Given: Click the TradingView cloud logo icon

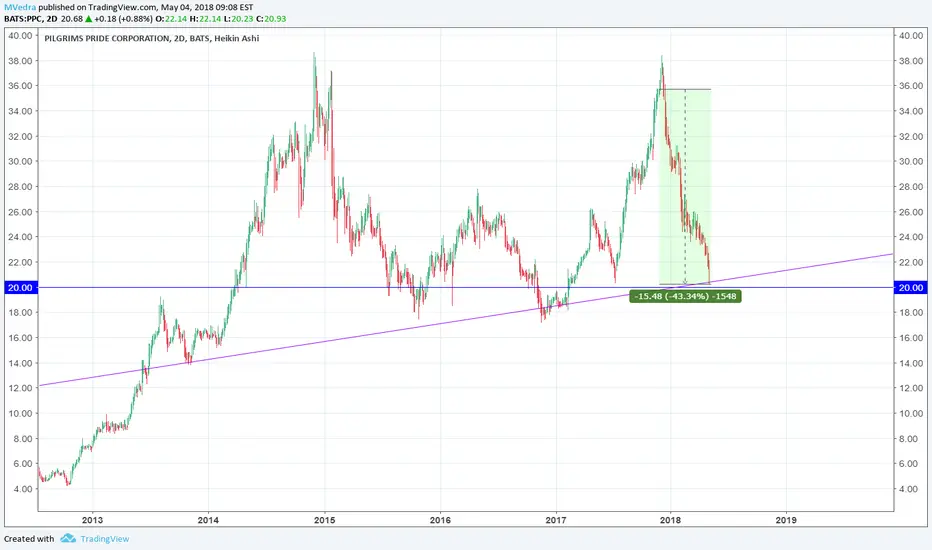Looking at the screenshot, I should click(x=68, y=538).
